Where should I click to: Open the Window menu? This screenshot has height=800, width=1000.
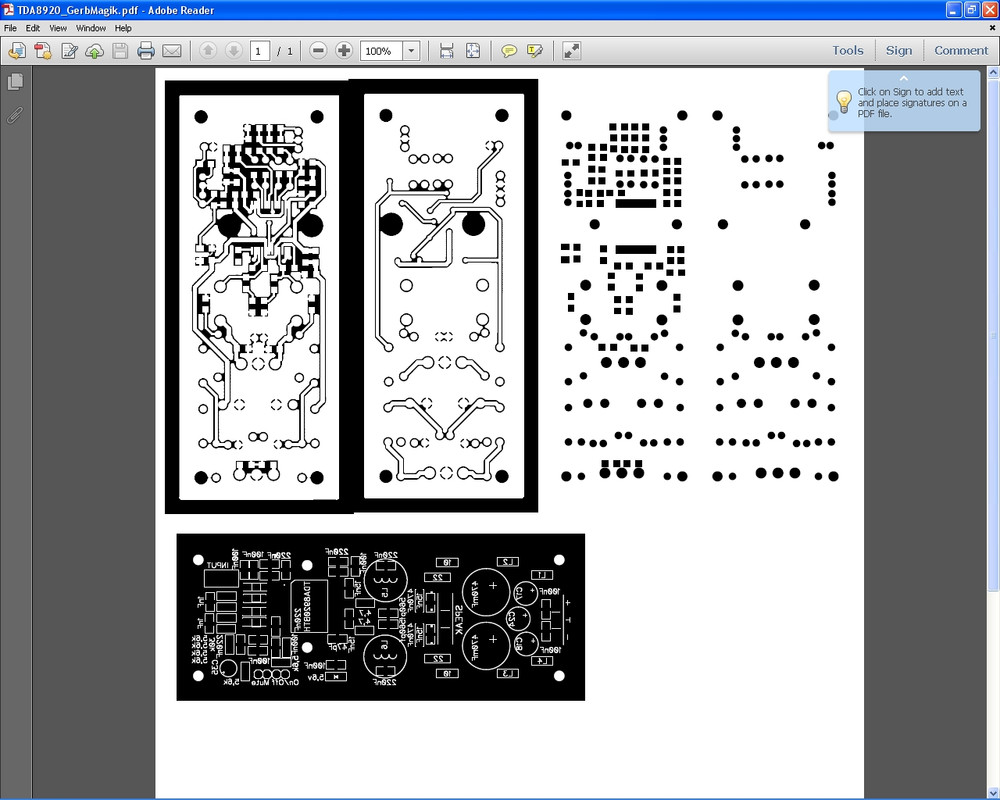tap(91, 28)
